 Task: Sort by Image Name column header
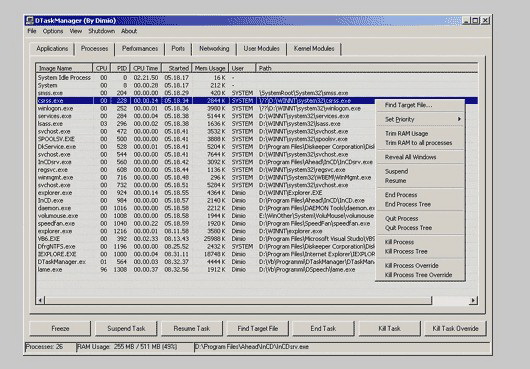(x=64, y=68)
